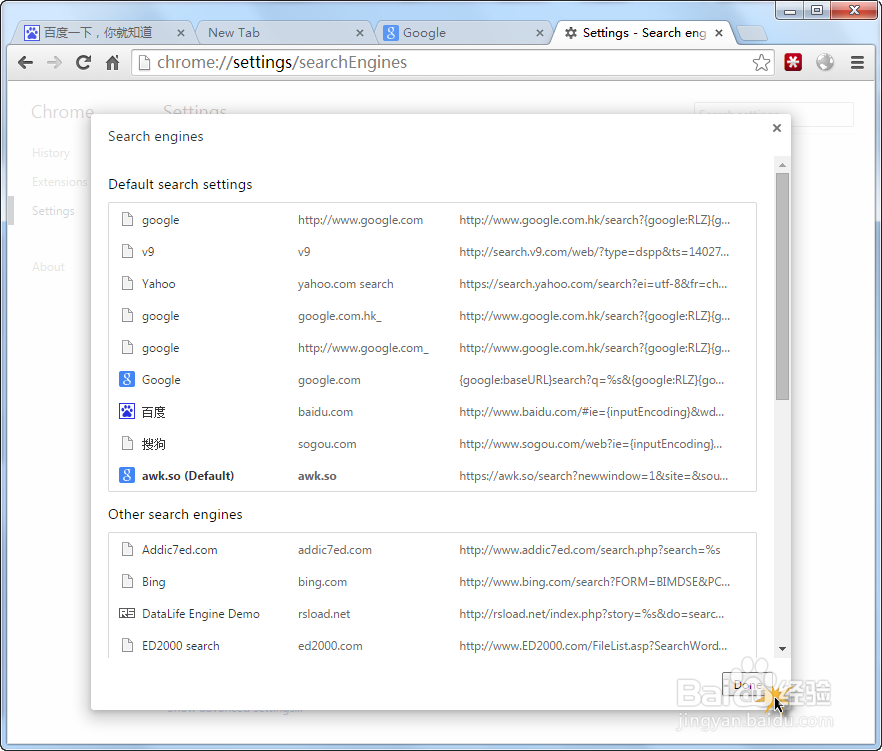882x751 pixels.
Task: Select the Settings - Search engines tab
Action: [644, 33]
